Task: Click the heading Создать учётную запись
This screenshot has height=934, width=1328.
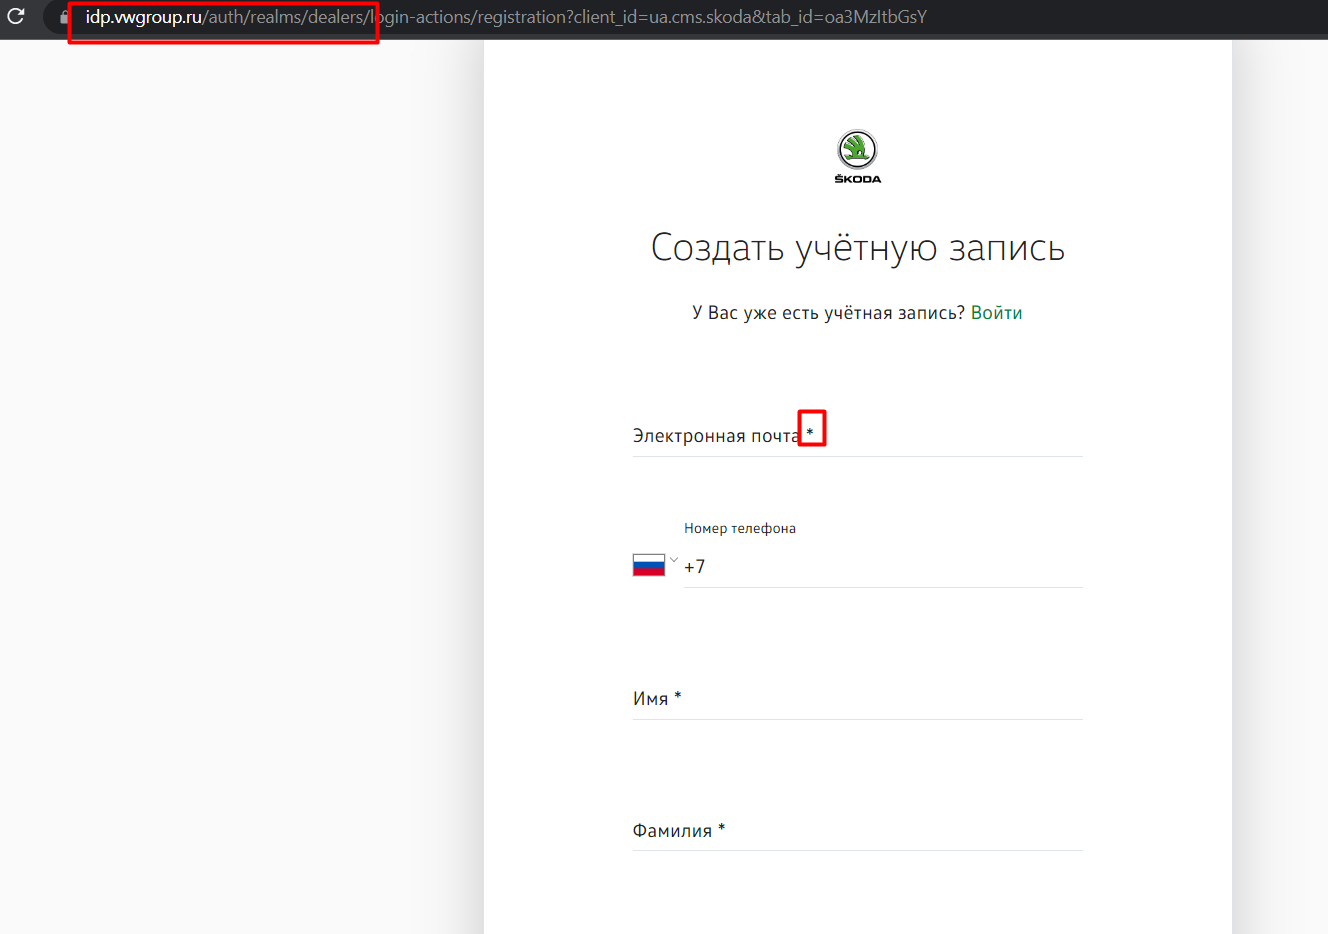Action: pyautogui.click(x=858, y=247)
